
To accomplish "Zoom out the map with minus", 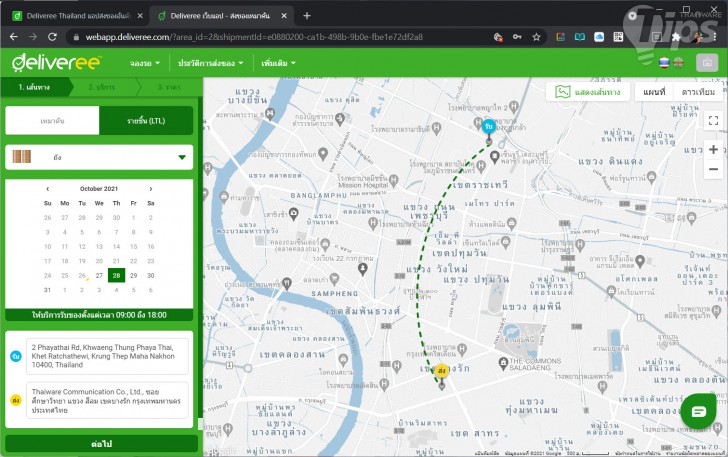I will point(714,169).
